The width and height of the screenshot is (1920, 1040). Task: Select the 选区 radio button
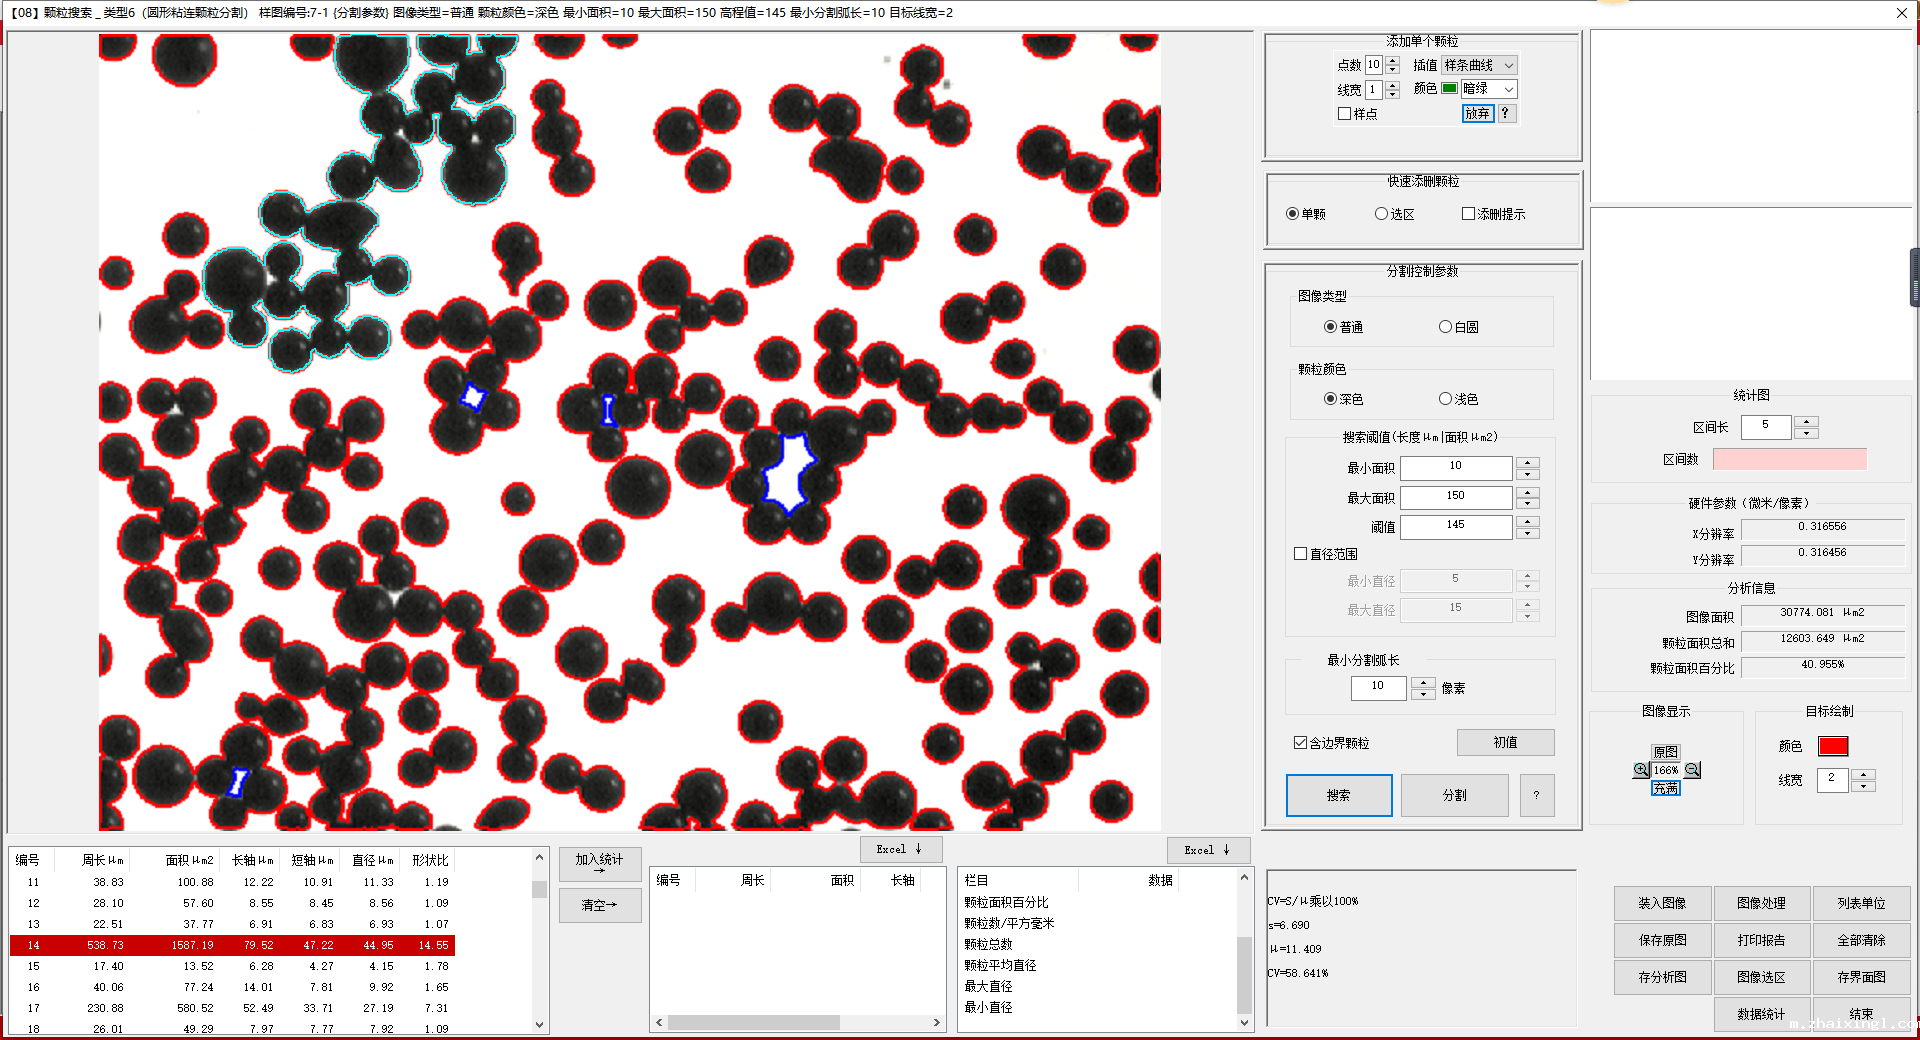(x=1381, y=214)
